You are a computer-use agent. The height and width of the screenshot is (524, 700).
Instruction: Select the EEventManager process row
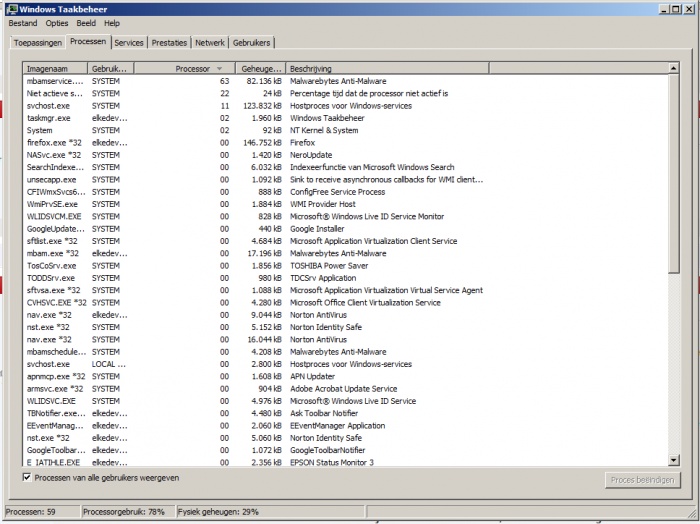point(346,426)
